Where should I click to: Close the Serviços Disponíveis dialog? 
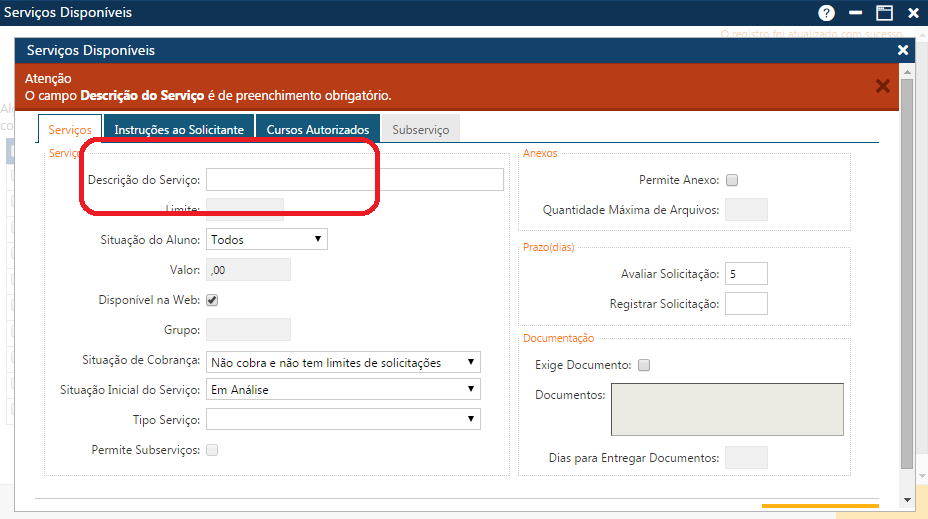point(903,50)
